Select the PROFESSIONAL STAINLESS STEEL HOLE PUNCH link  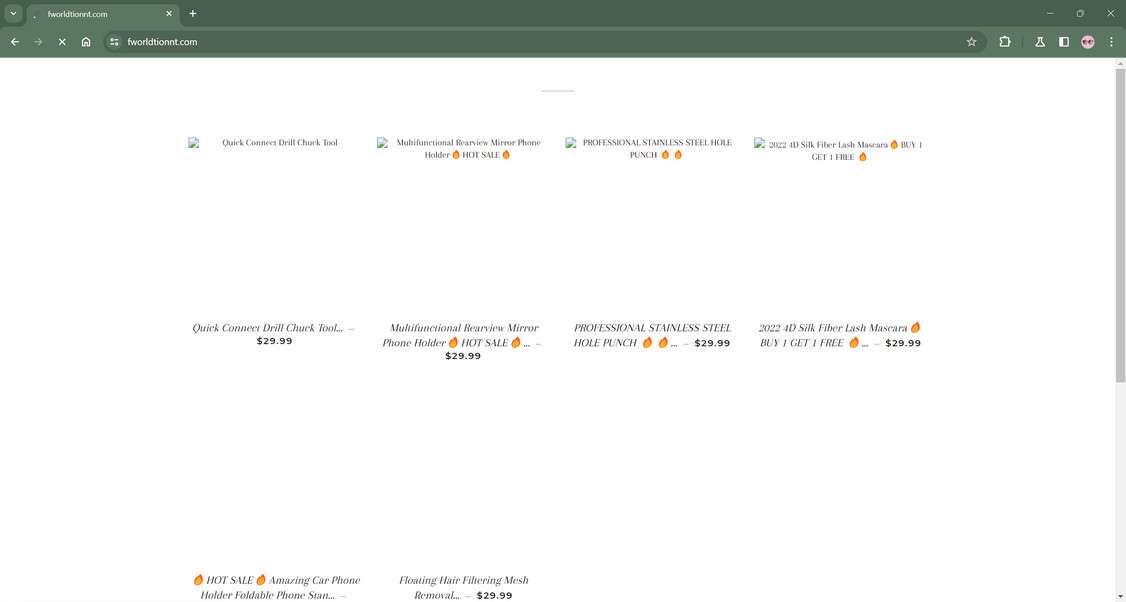652,334
